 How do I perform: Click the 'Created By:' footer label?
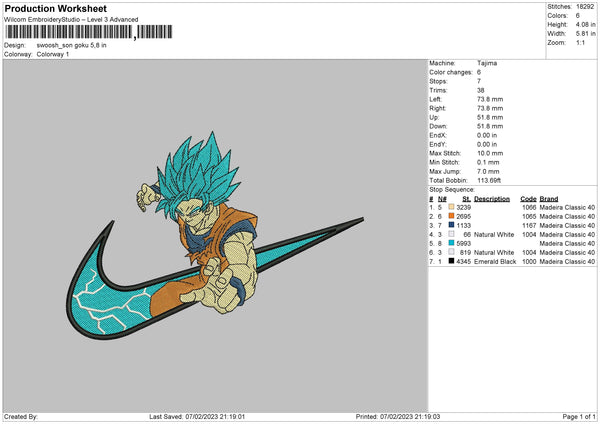click(21, 416)
